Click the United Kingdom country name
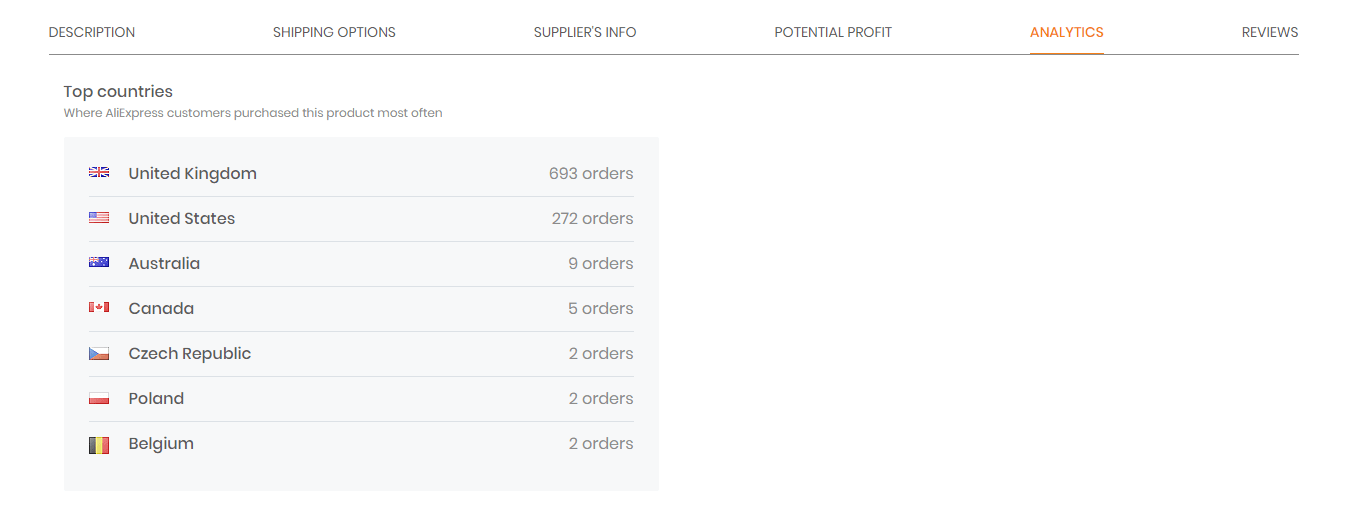This screenshot has height=507, width=1347. click(193, 173)
